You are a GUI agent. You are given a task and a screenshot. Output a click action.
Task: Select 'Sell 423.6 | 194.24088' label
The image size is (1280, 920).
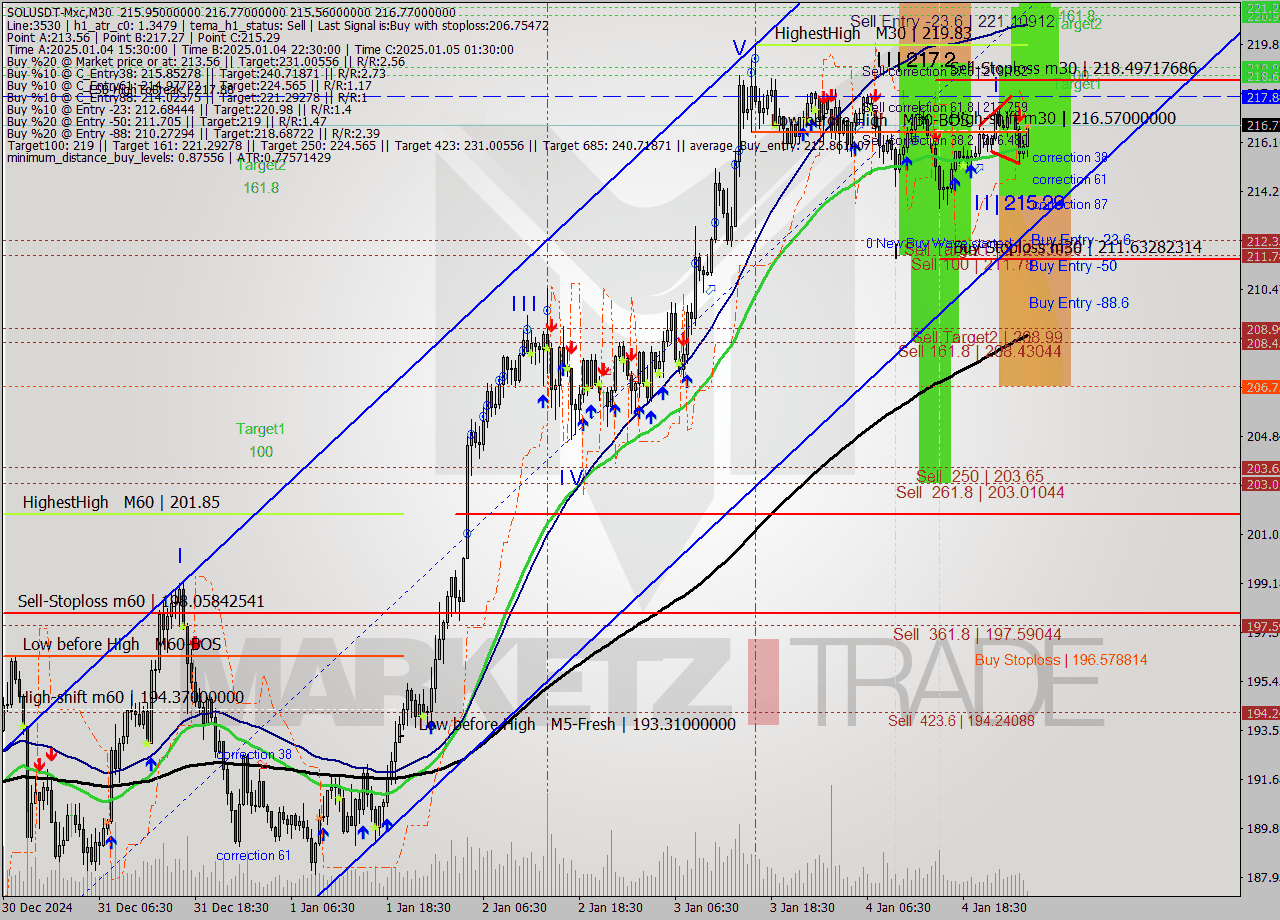coord(961,720)
